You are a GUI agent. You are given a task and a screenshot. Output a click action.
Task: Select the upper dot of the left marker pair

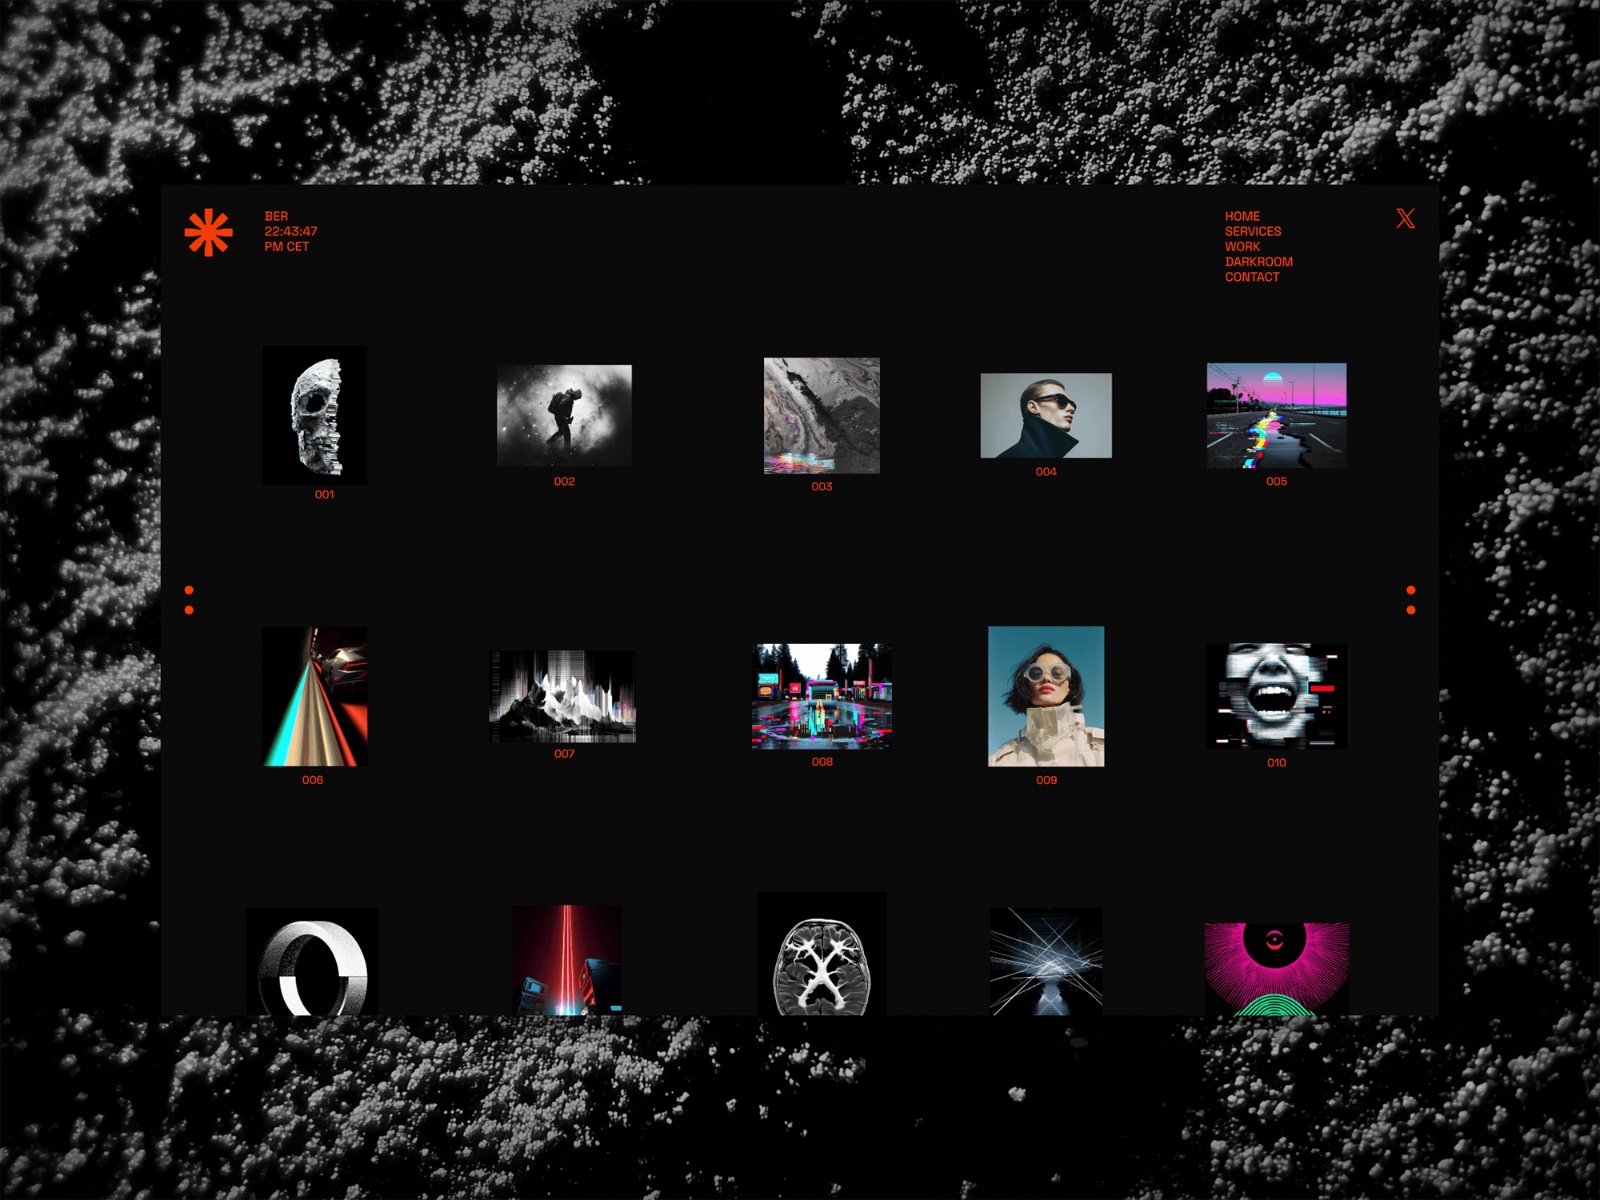(190, 589)
